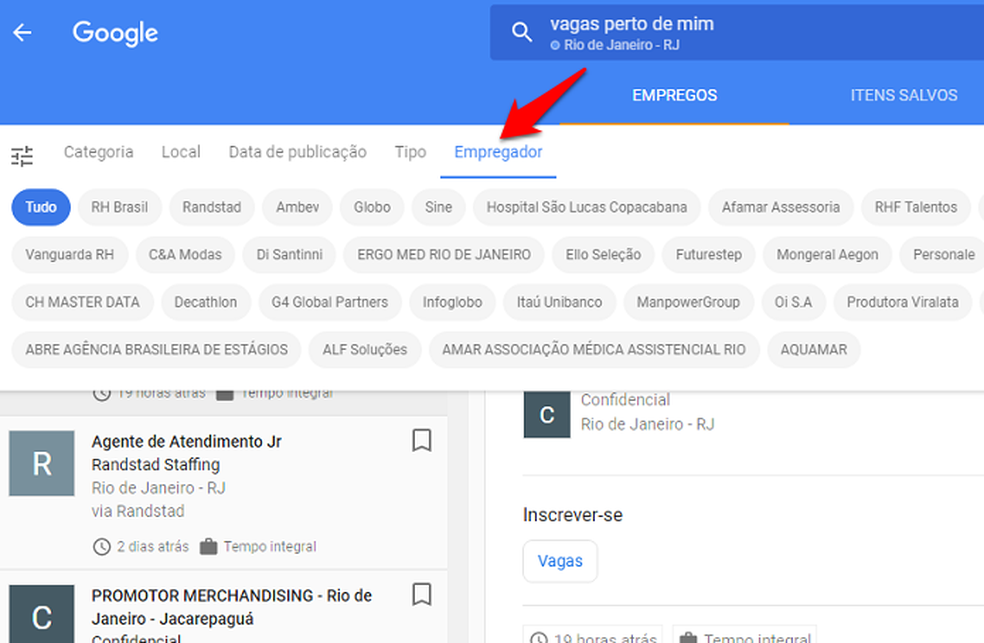Select the Mongeral Aegon chip
984x643 pixels.
point(827,255)
